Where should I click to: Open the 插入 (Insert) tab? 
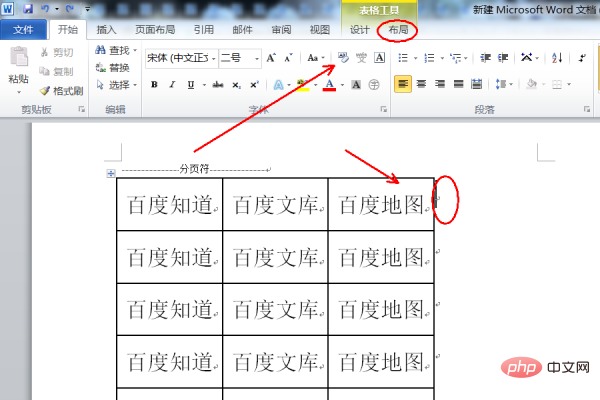106,30
